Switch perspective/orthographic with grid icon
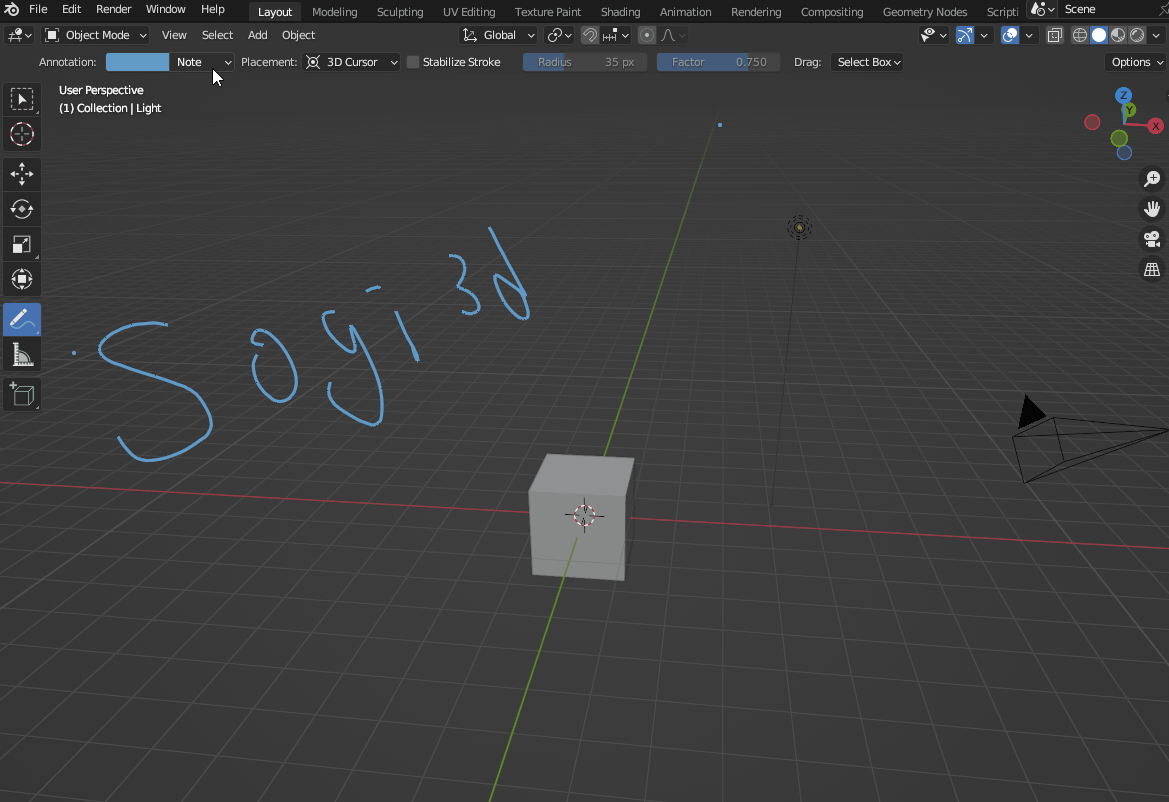This screenshot has width=1169, height=802. (x=1152, y=269)
